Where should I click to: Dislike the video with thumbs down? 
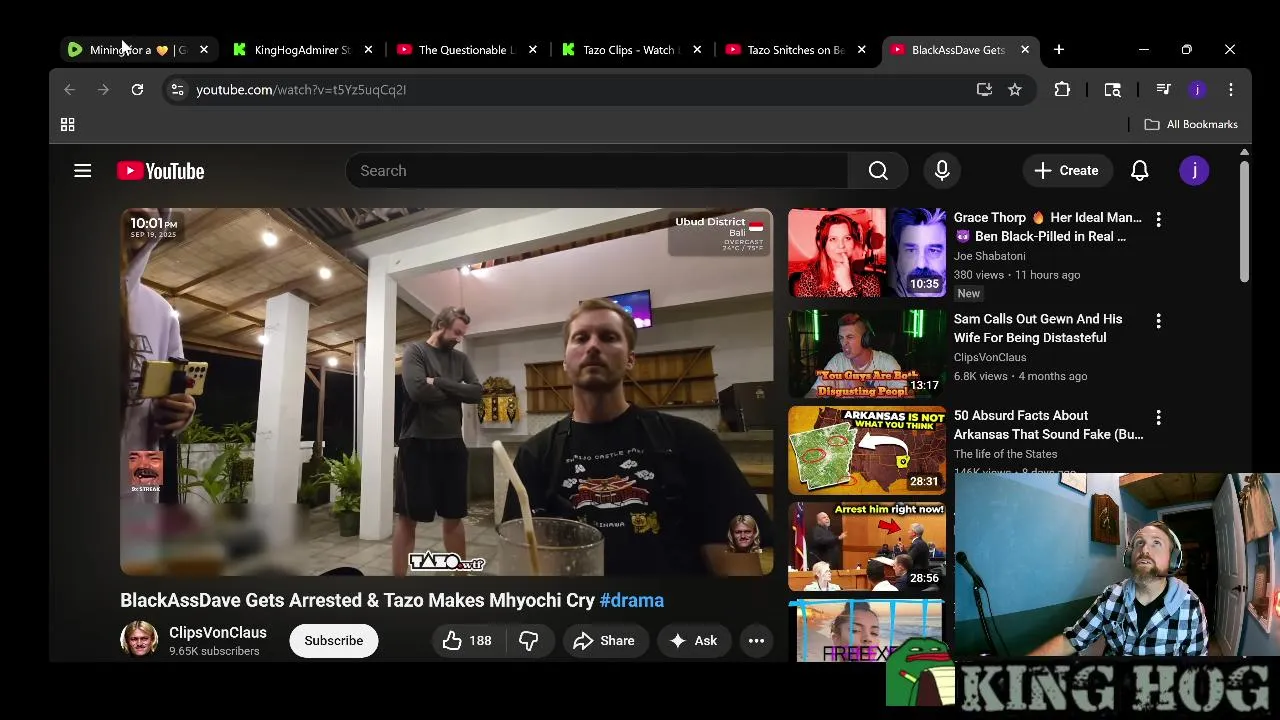tap(529, 641)
